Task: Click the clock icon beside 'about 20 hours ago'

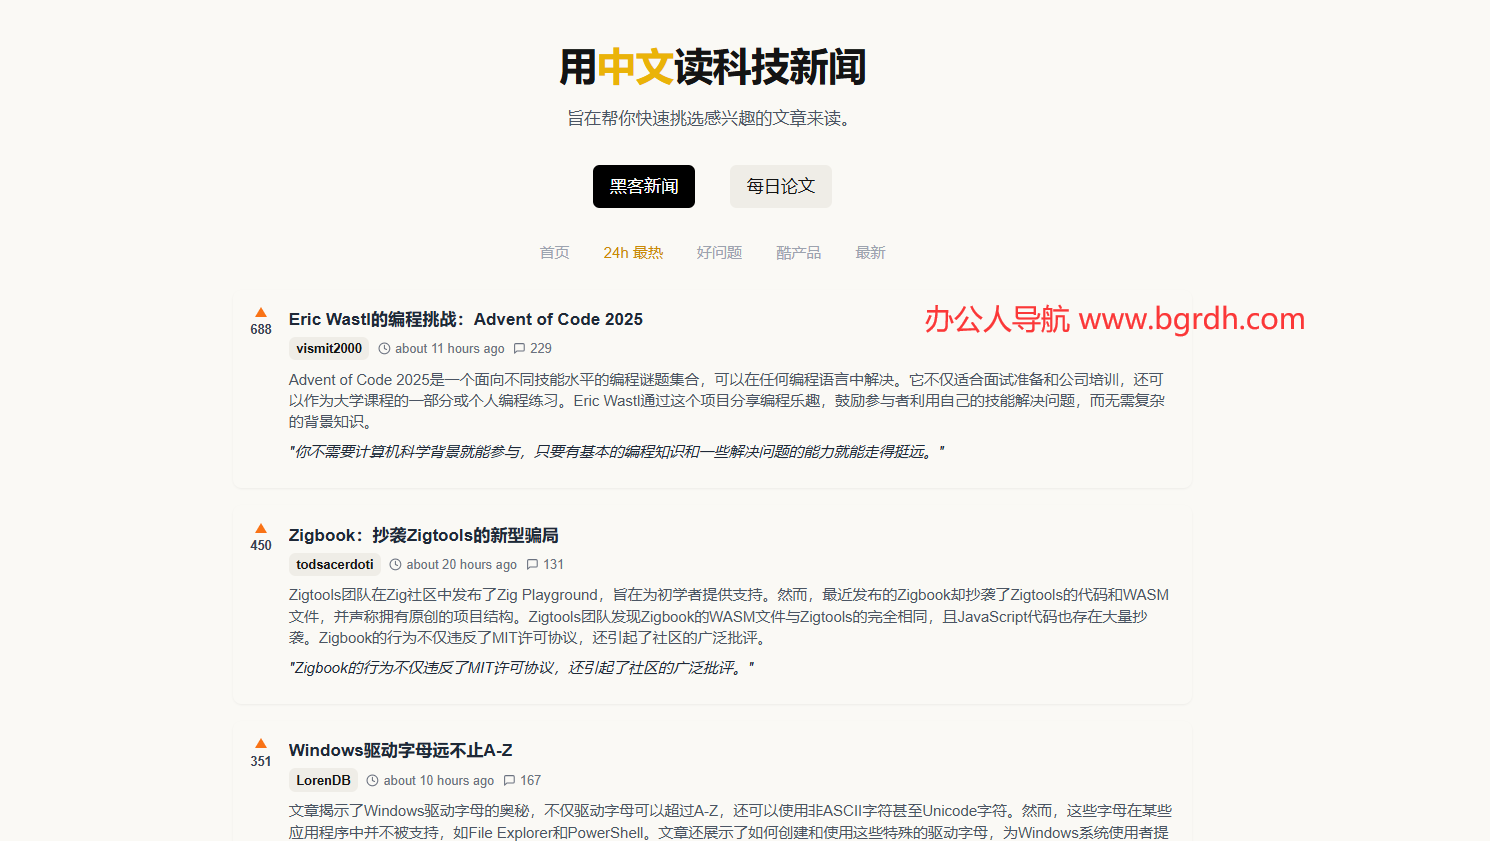Action: (395, 565)
